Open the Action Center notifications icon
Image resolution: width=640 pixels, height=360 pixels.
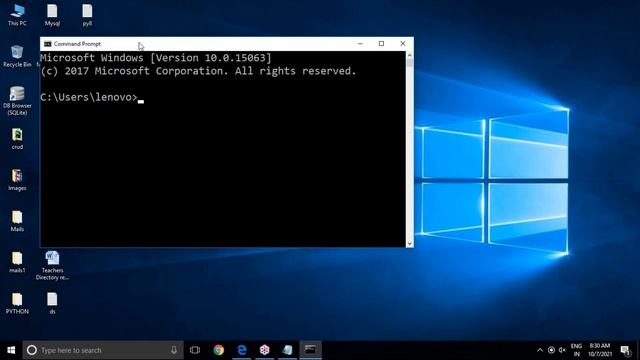[x=625, y=350]
